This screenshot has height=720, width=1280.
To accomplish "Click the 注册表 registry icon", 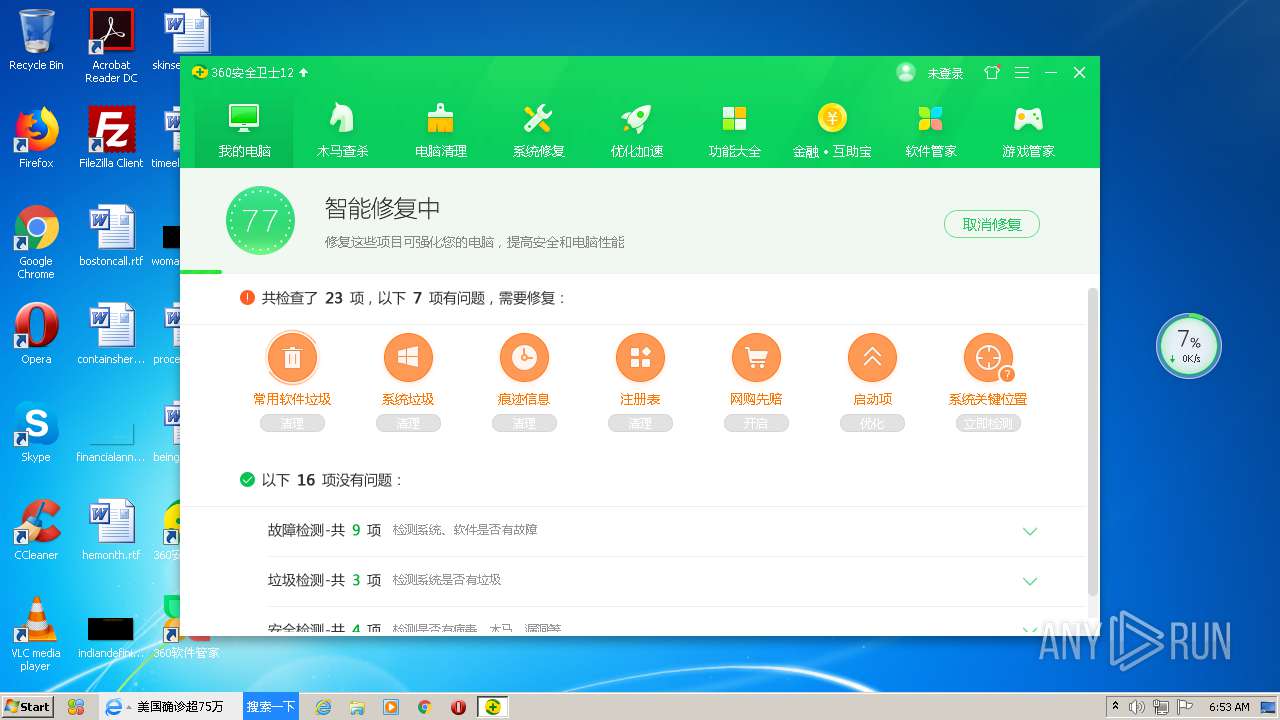I will click(x=640, y=357).
